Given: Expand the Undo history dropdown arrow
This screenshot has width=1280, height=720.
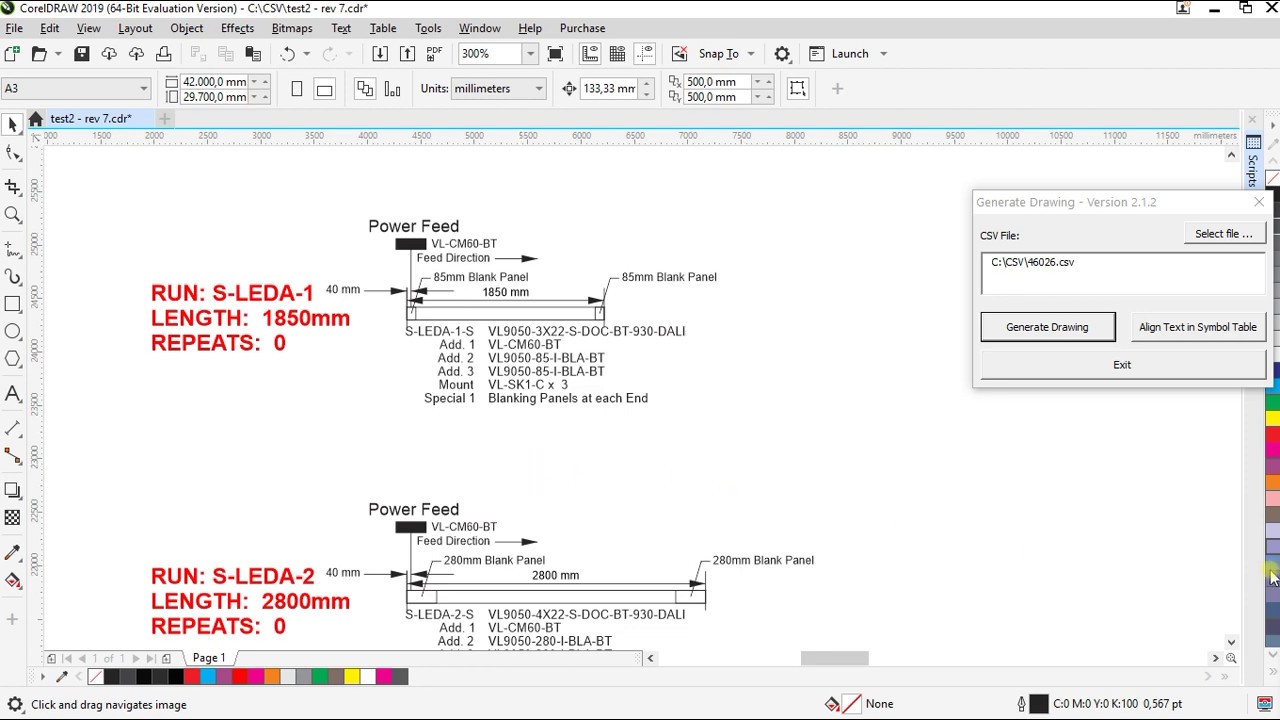Looking at the screenshot, I should click(x=306, y=54).
